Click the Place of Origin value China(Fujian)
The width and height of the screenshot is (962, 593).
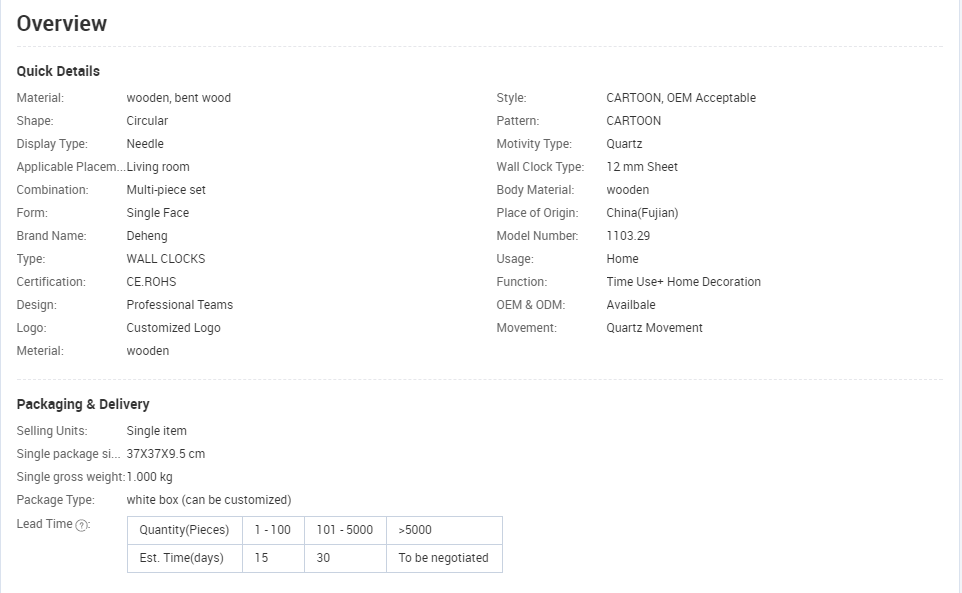pos(642,213)
